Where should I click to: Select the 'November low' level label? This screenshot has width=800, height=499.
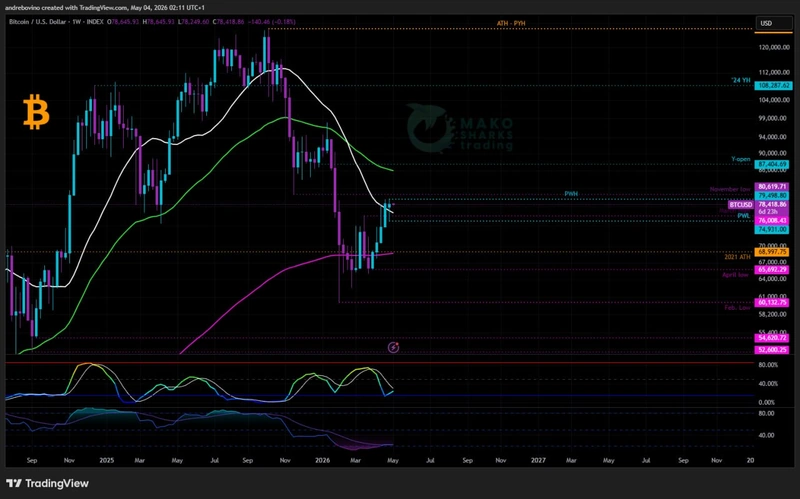[x=730, y=189]
